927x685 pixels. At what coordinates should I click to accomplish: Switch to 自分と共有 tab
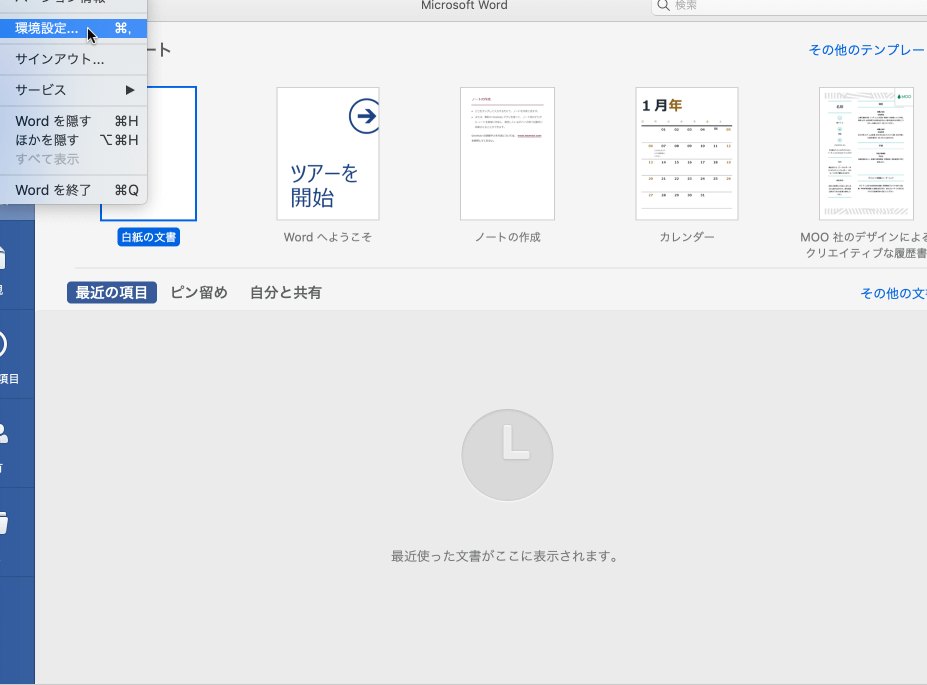click(286, 293)
